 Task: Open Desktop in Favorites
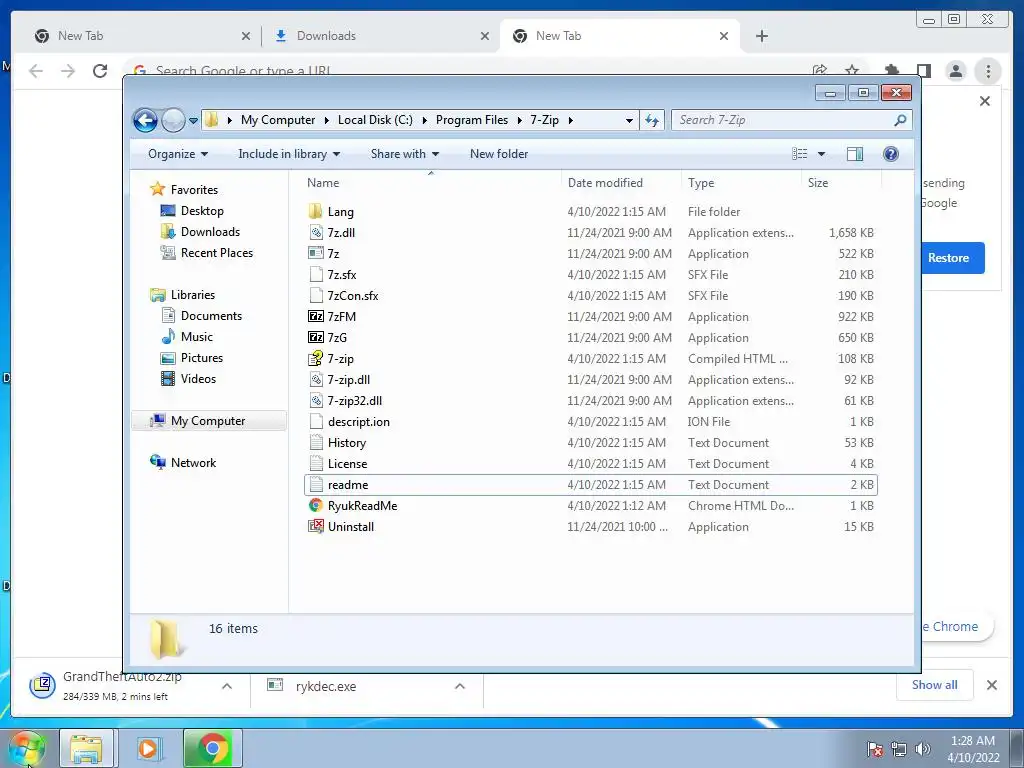coord(202,211)
